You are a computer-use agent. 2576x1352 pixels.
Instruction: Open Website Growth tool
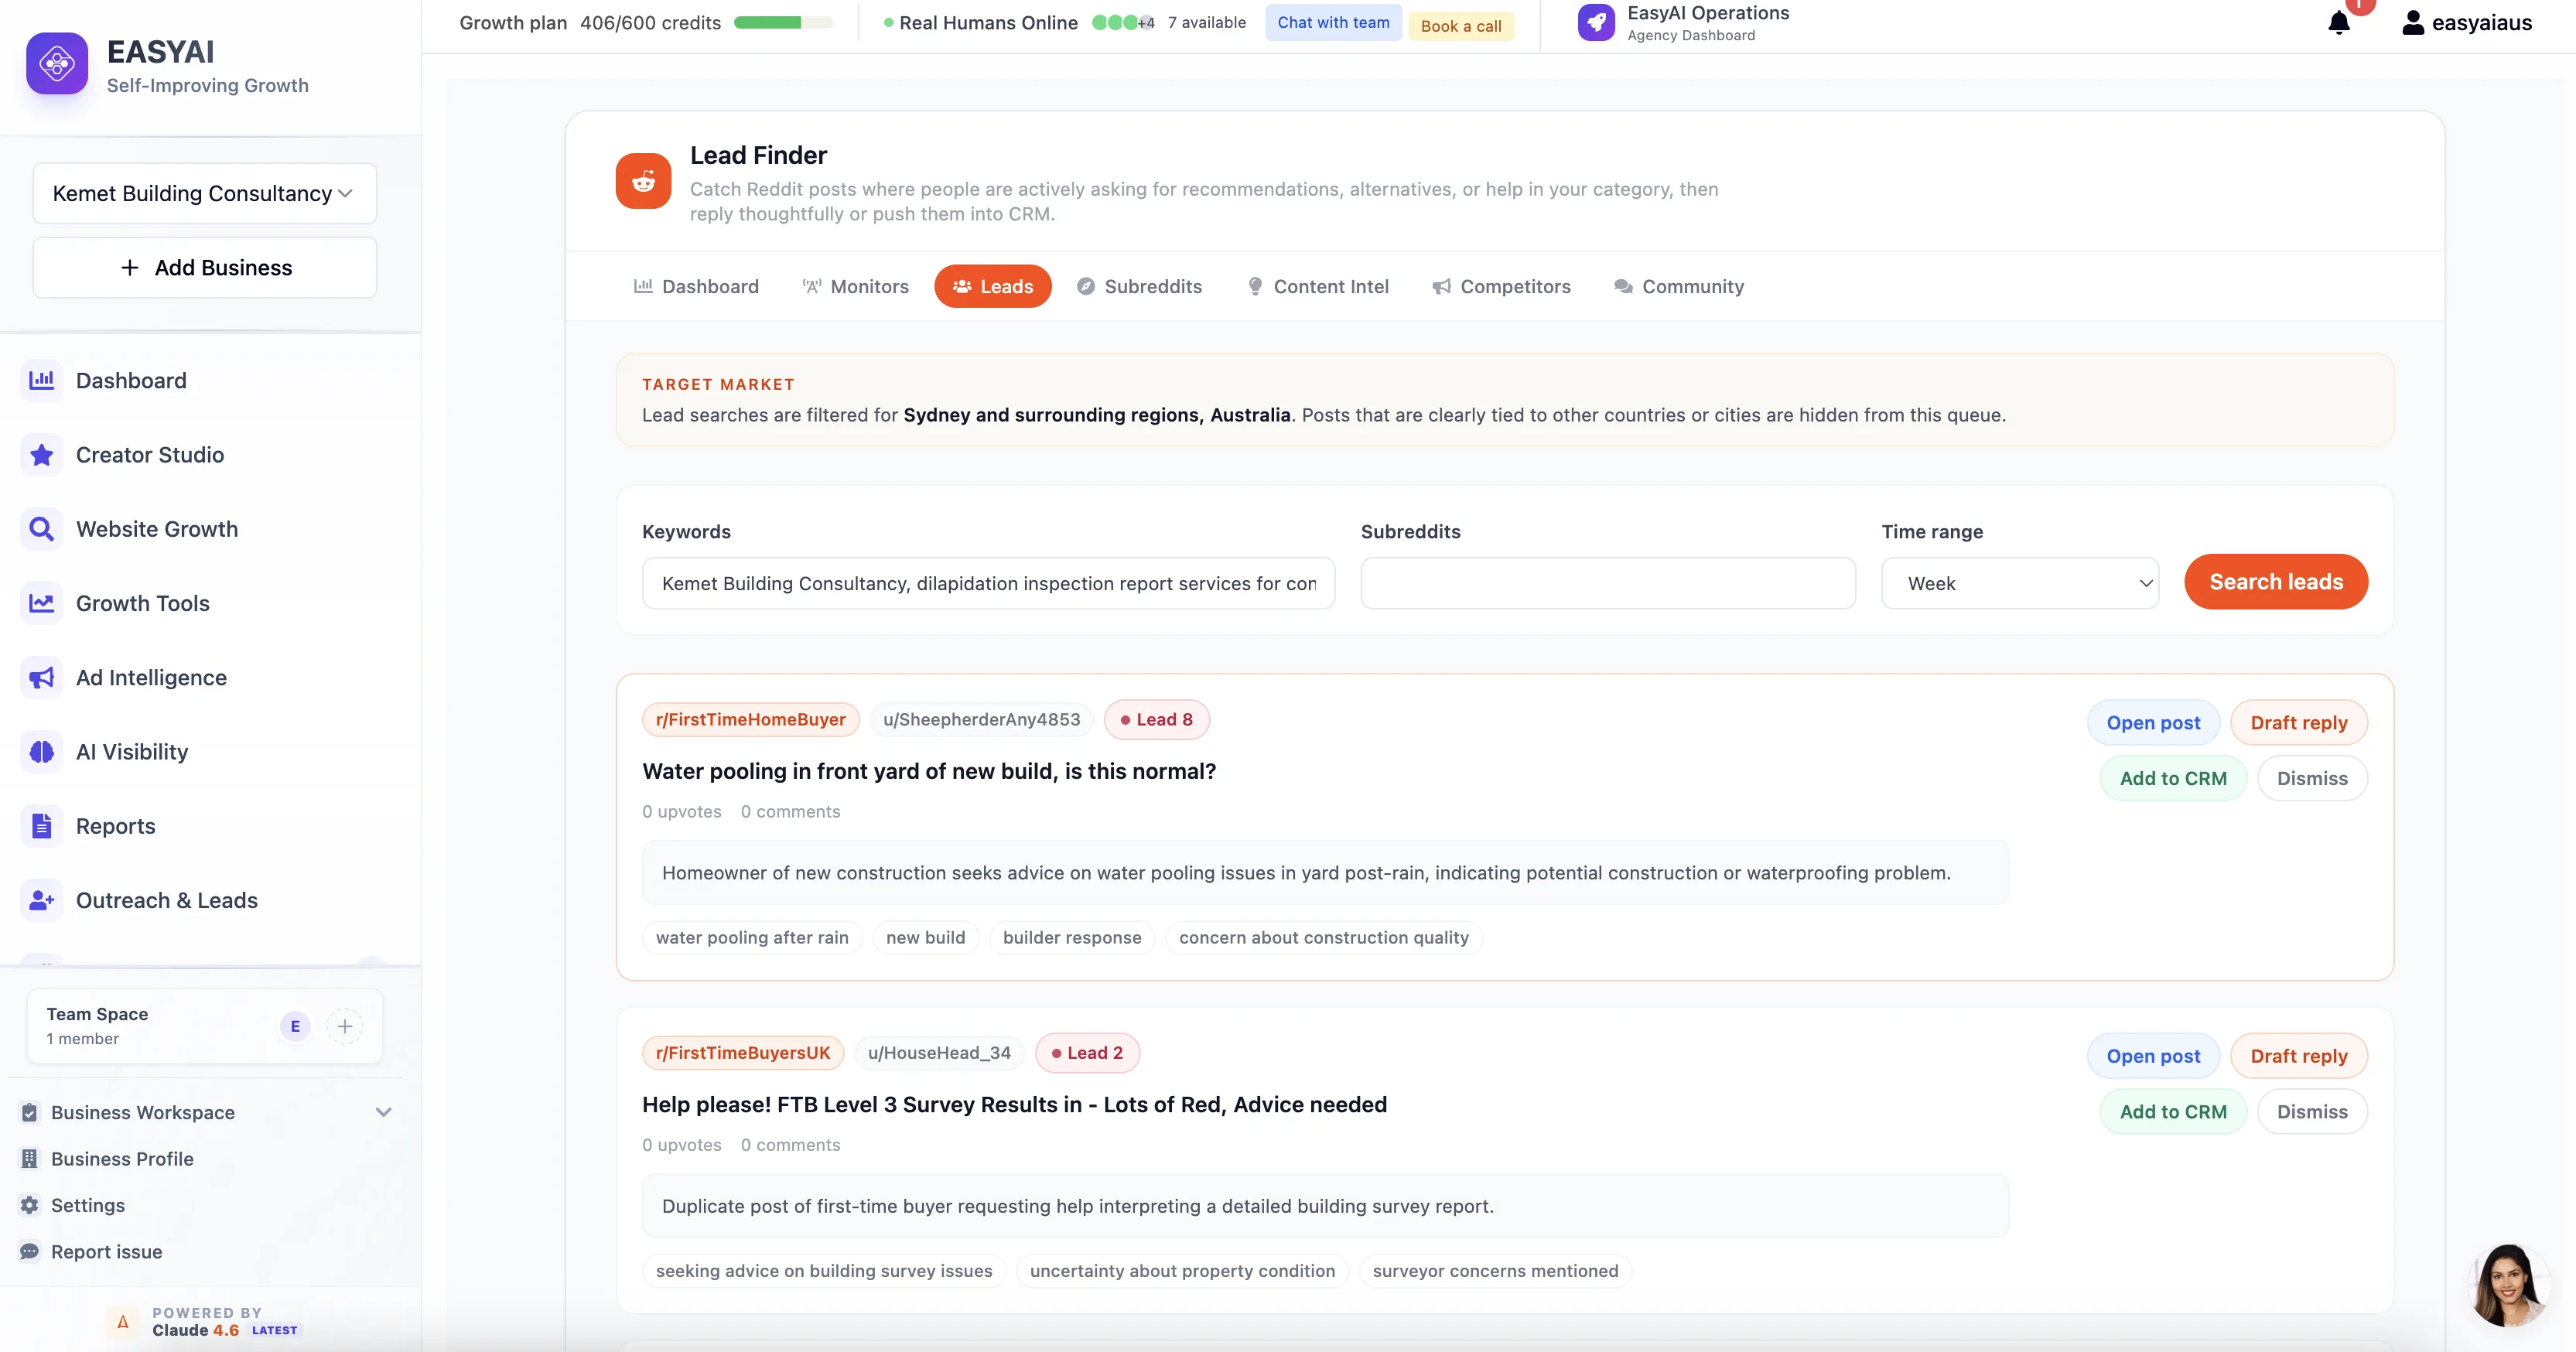click(x=157, y=529)
